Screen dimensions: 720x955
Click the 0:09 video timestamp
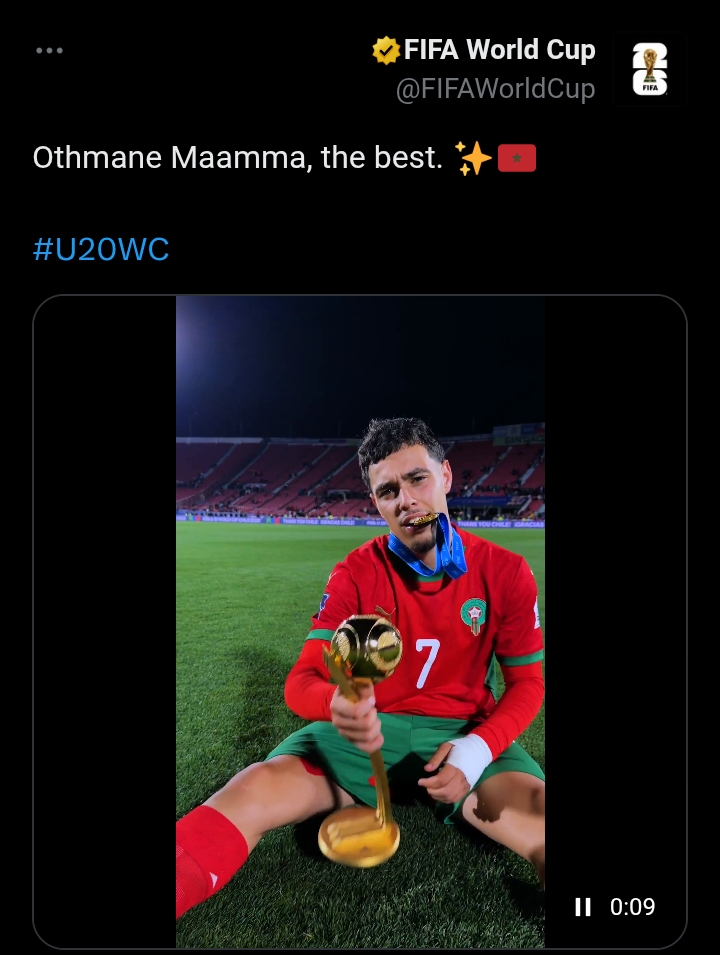point(632,907)
